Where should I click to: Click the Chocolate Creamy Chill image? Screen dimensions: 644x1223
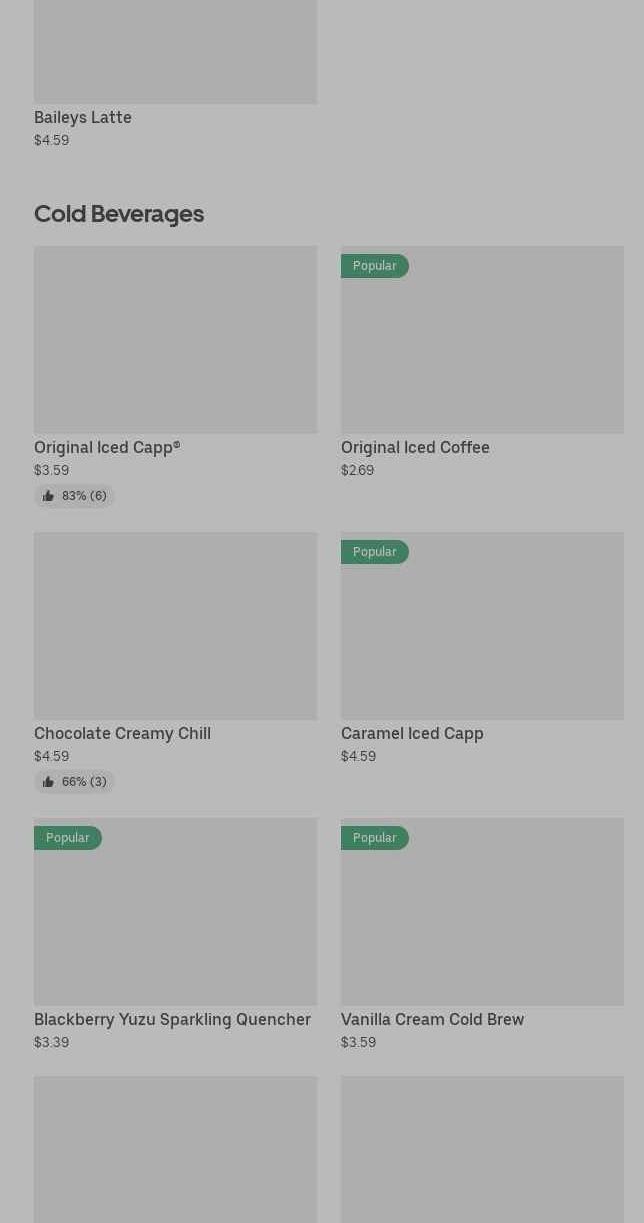pos(175,626)
